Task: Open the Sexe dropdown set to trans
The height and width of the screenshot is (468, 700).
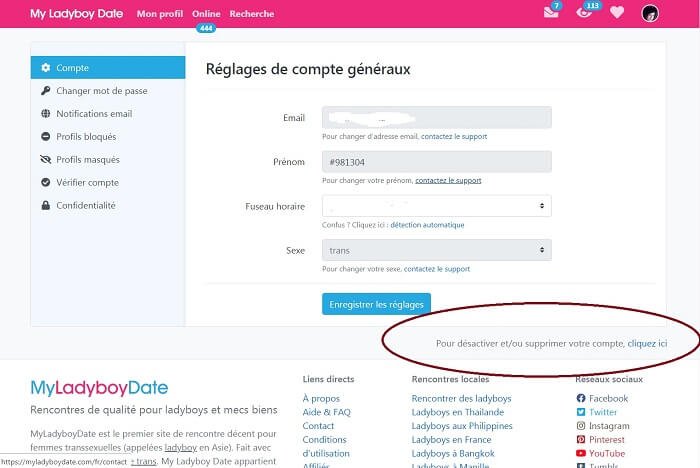Action: click(x=436, y=250)
